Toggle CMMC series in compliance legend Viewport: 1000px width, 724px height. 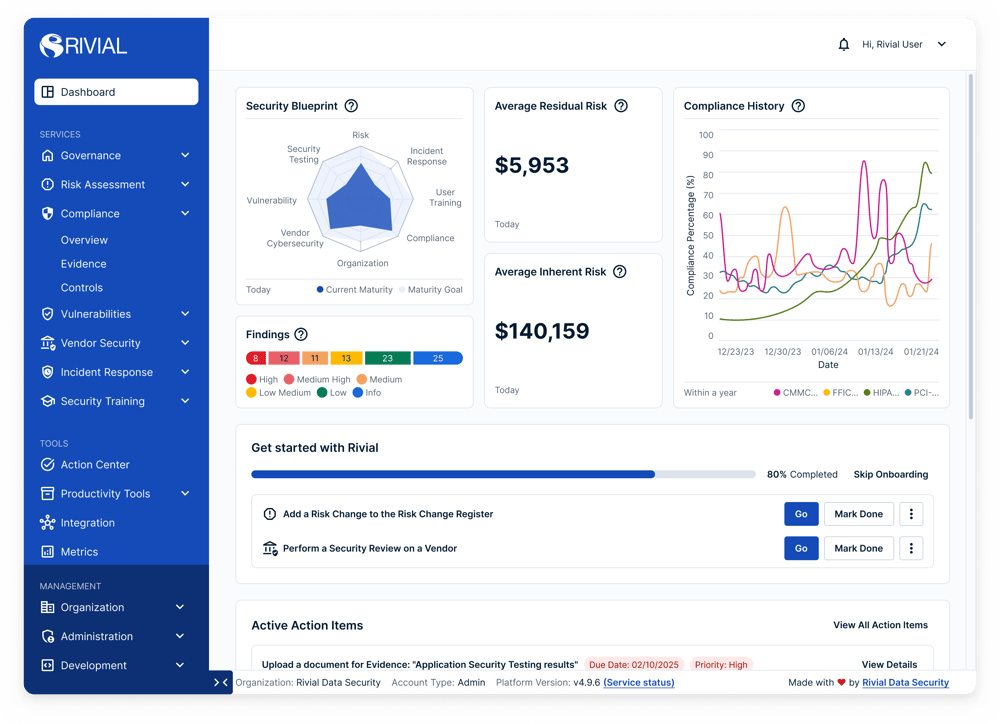[x=795, y=393]
